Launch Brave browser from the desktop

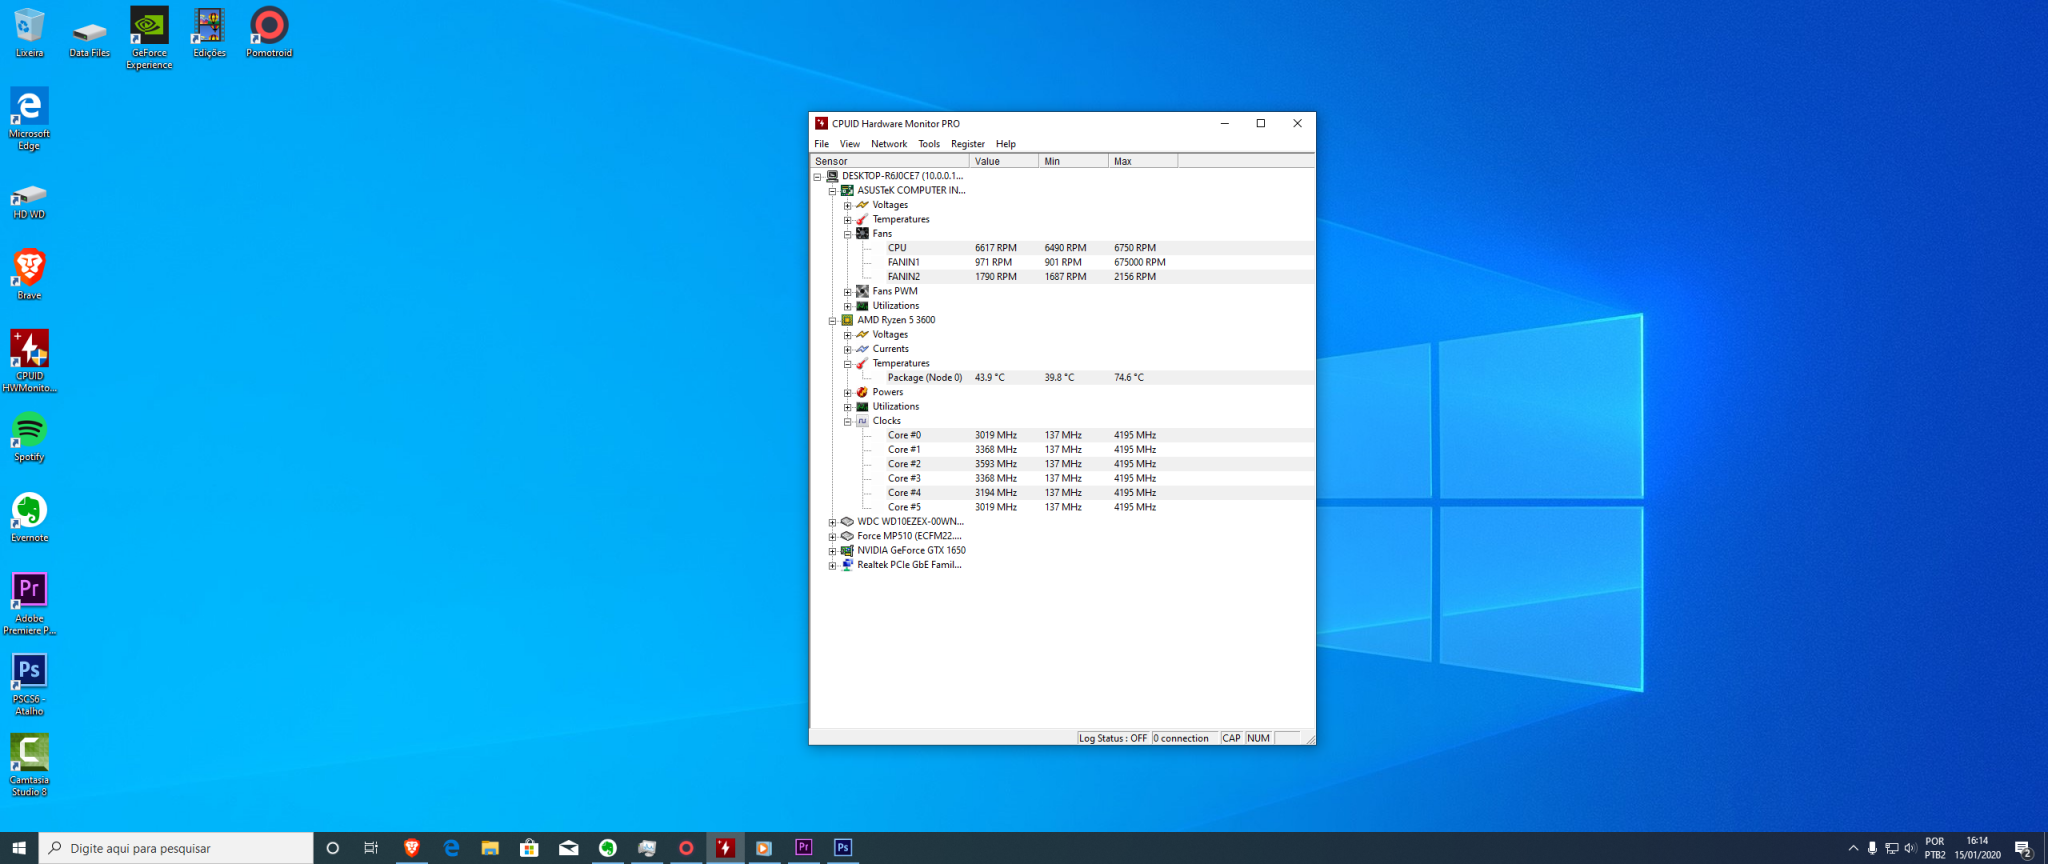[29, 274]
